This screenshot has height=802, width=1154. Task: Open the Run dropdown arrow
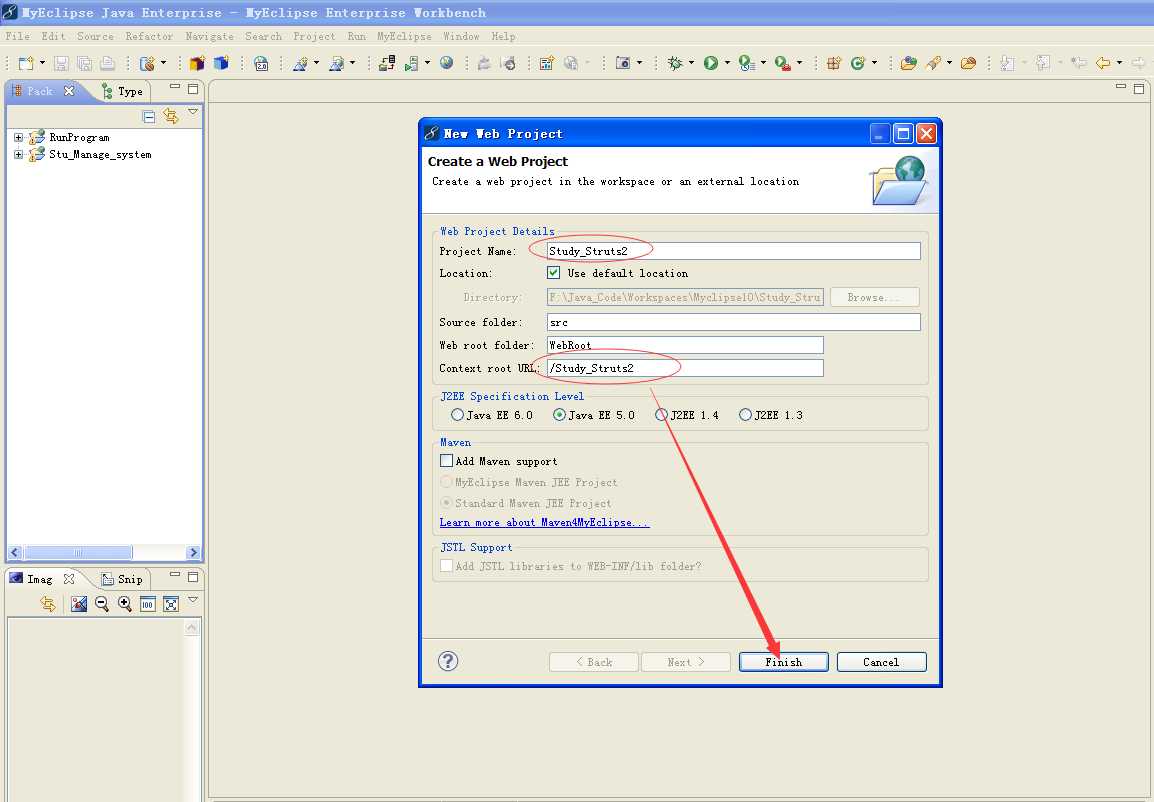click(726, 63)
